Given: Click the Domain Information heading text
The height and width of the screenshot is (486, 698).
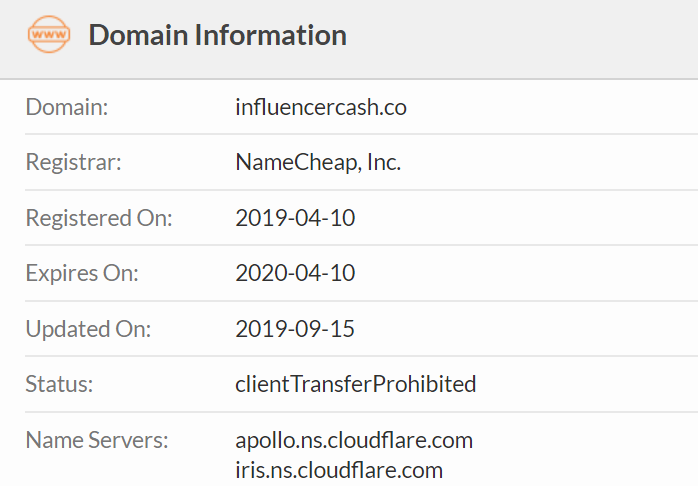Looking at the screenshot, I should (x=217, y=35).
